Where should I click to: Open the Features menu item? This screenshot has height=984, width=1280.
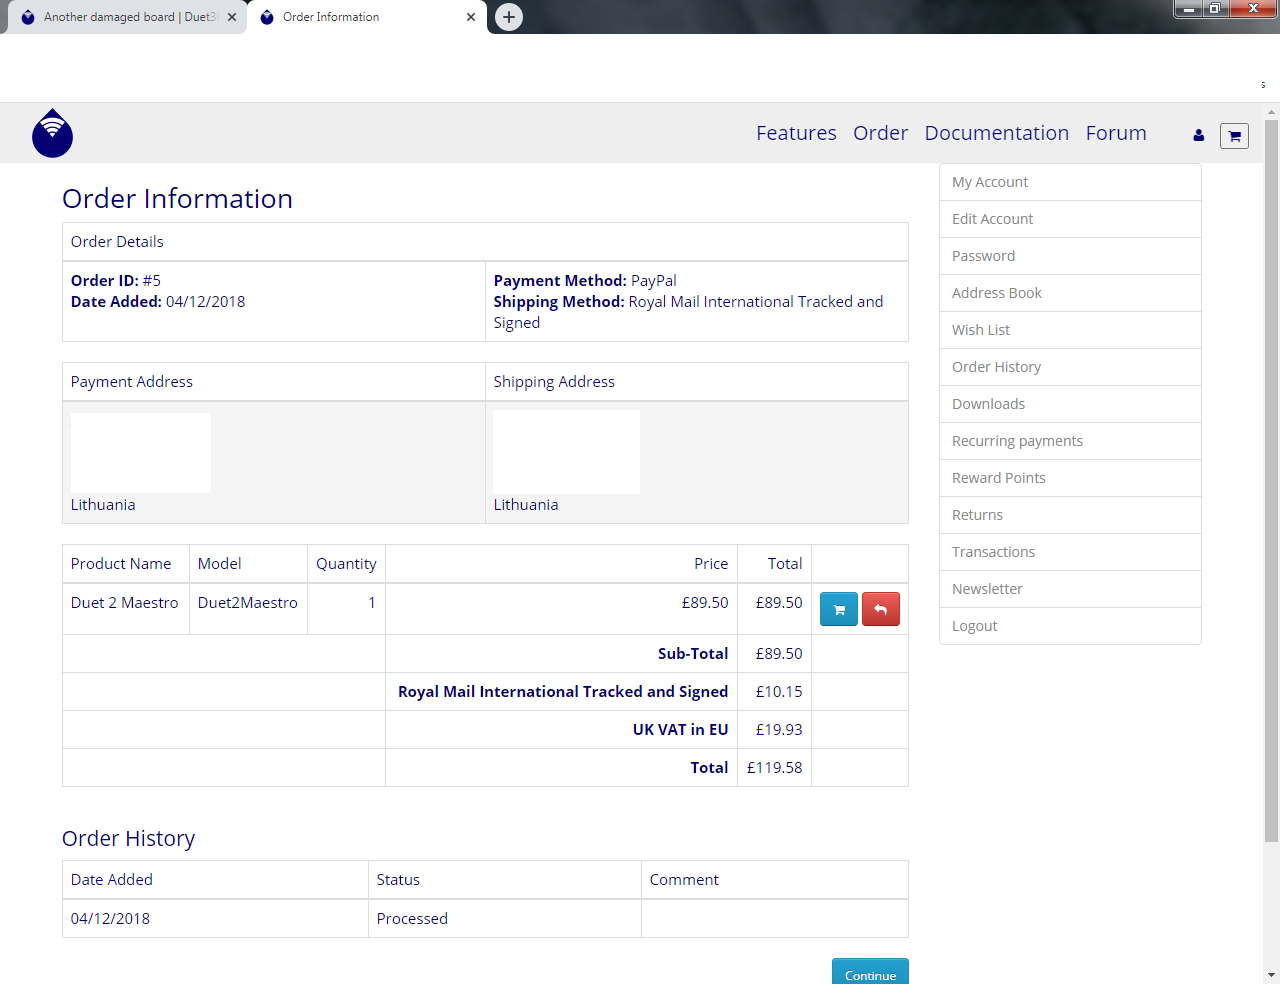pyautogui.click(x=796, y=133)
